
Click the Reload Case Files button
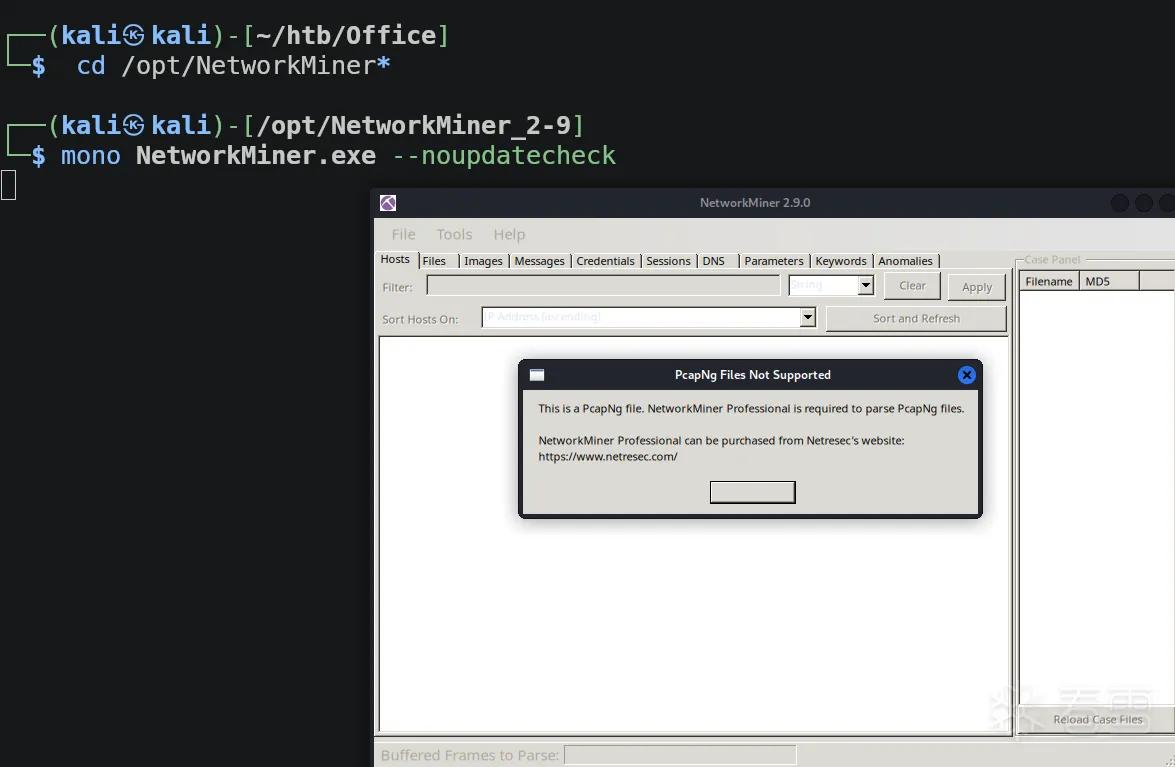point(1098,720)
